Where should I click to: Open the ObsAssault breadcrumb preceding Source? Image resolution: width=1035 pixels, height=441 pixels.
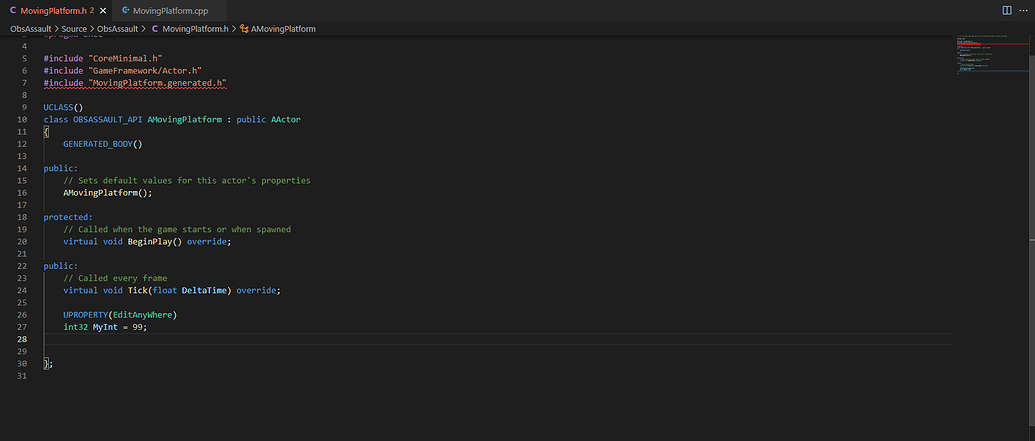[30, 29]
